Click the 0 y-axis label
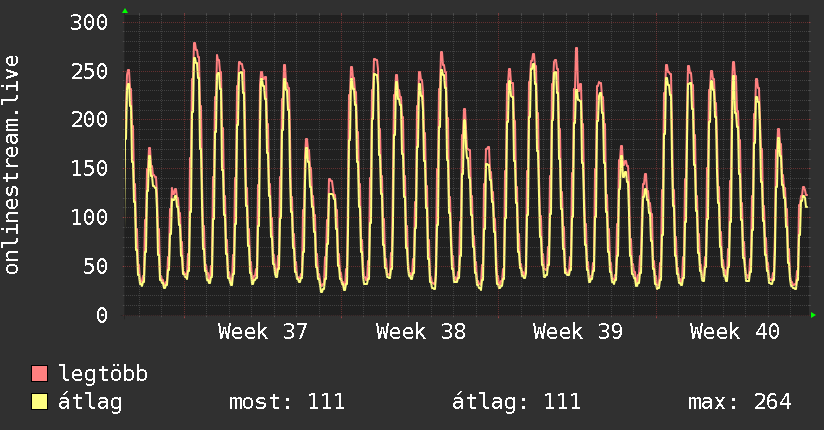Viewport: 824px width, 430px height. click(x=101, y=315)
